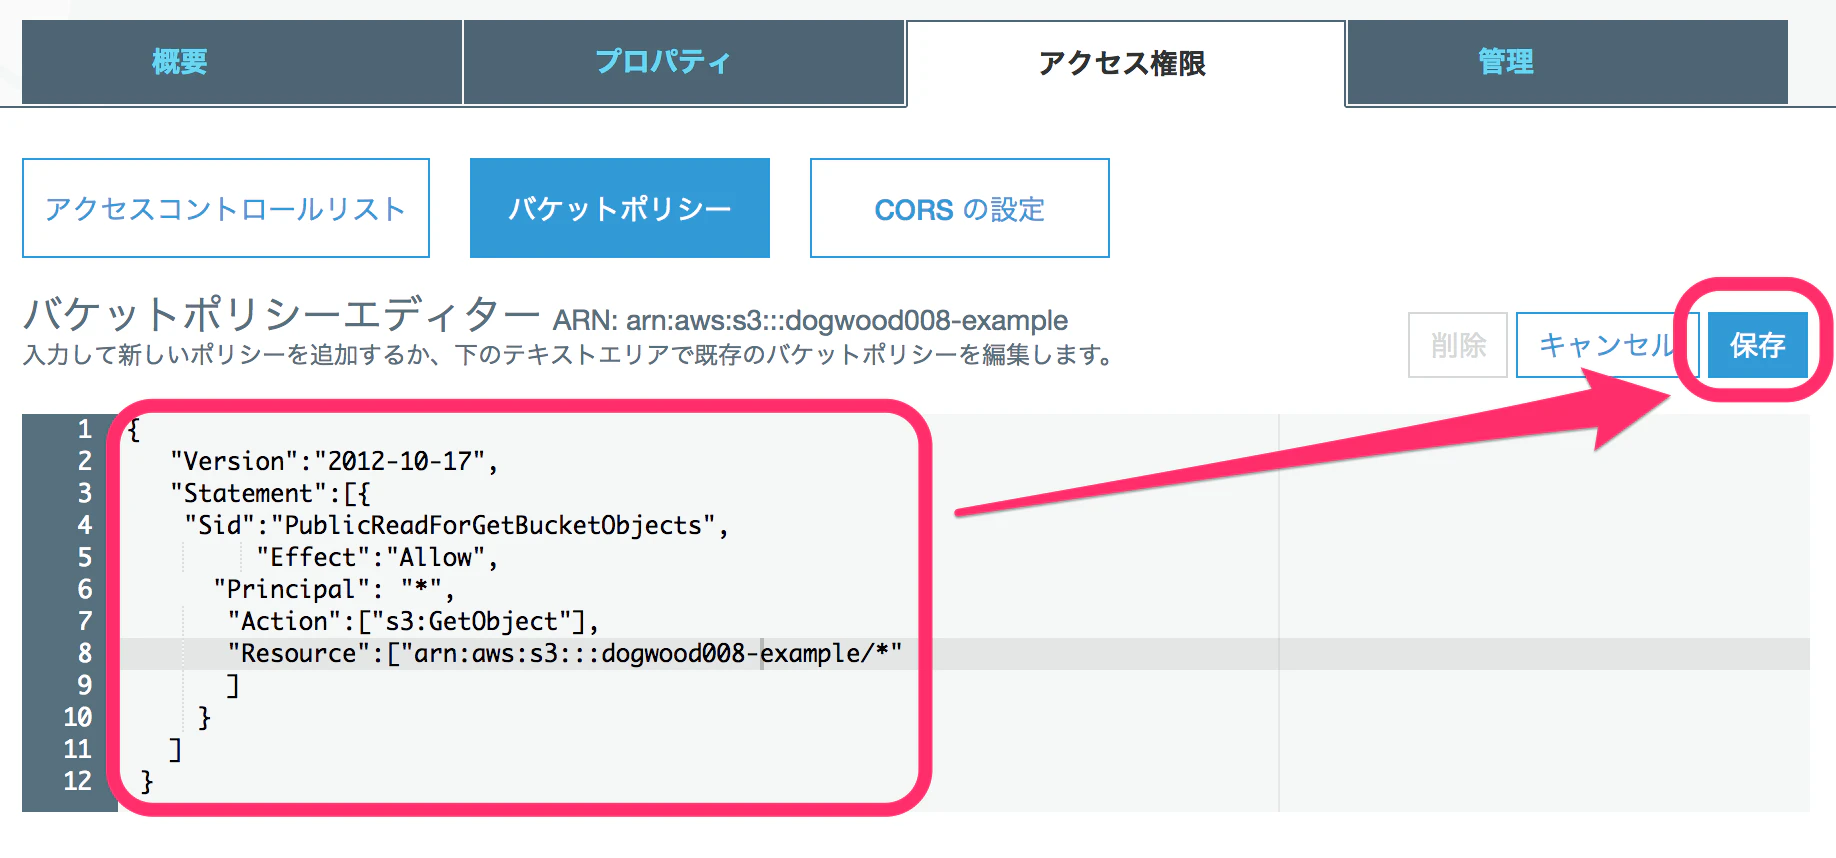
Task: Click line number 1 in gutter
Action: point(85,429)
